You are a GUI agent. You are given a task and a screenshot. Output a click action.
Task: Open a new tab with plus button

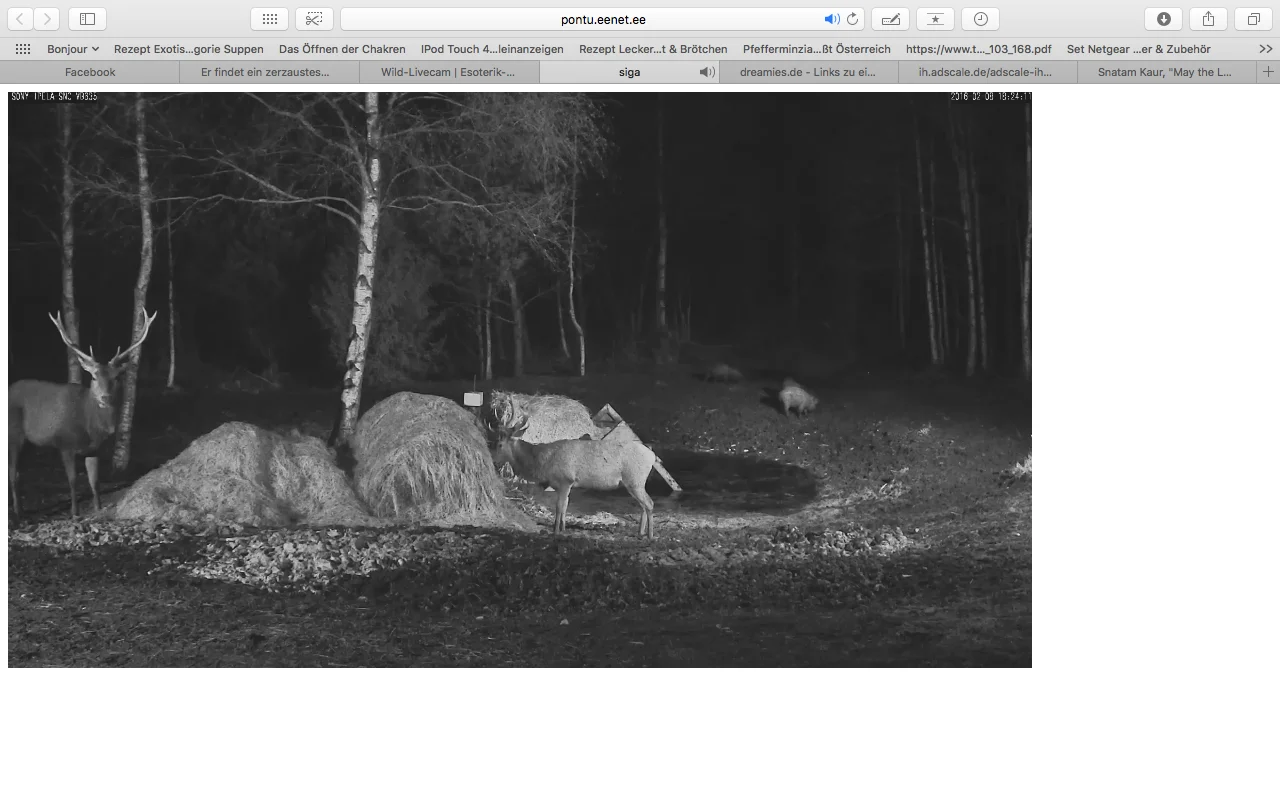pyautogui.click(x=1268, y=72)
